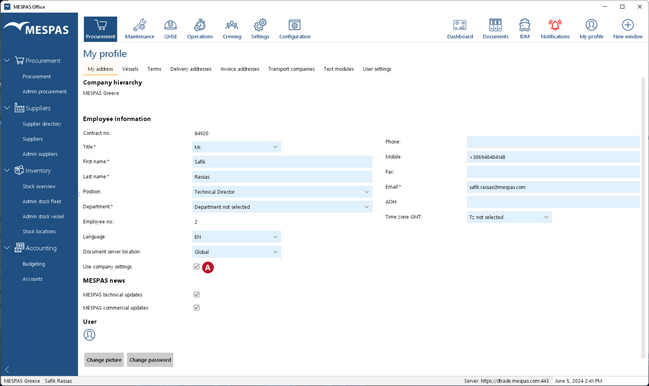Open the Time zone GMT dropdown
This screenshot has width=649, height=386.
[x=509, y=217]
